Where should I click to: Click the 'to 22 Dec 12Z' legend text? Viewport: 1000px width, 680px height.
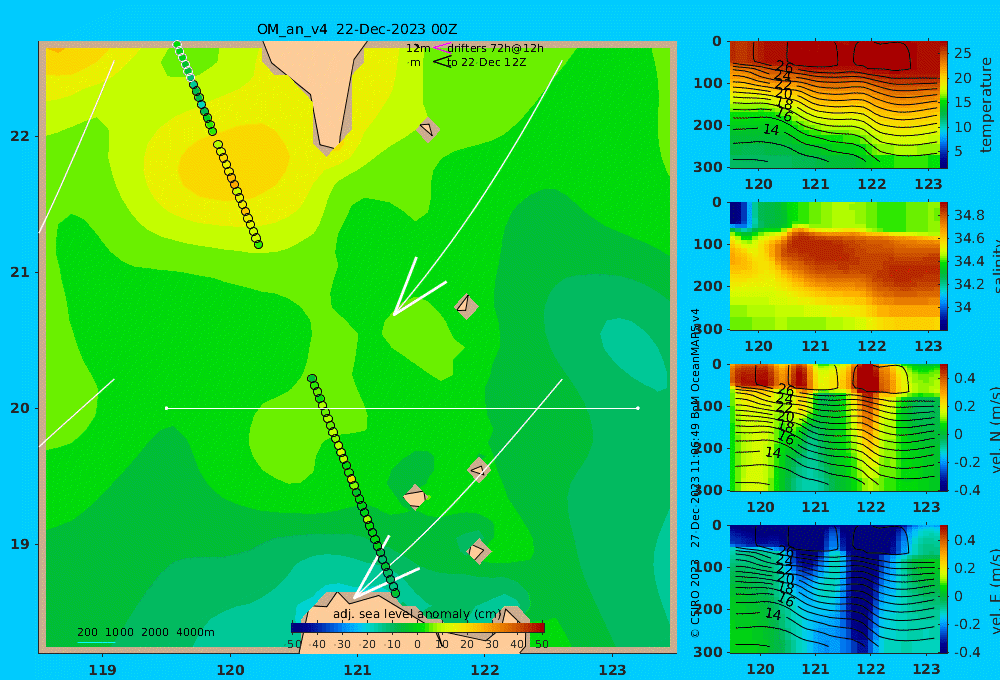(487, 63)
